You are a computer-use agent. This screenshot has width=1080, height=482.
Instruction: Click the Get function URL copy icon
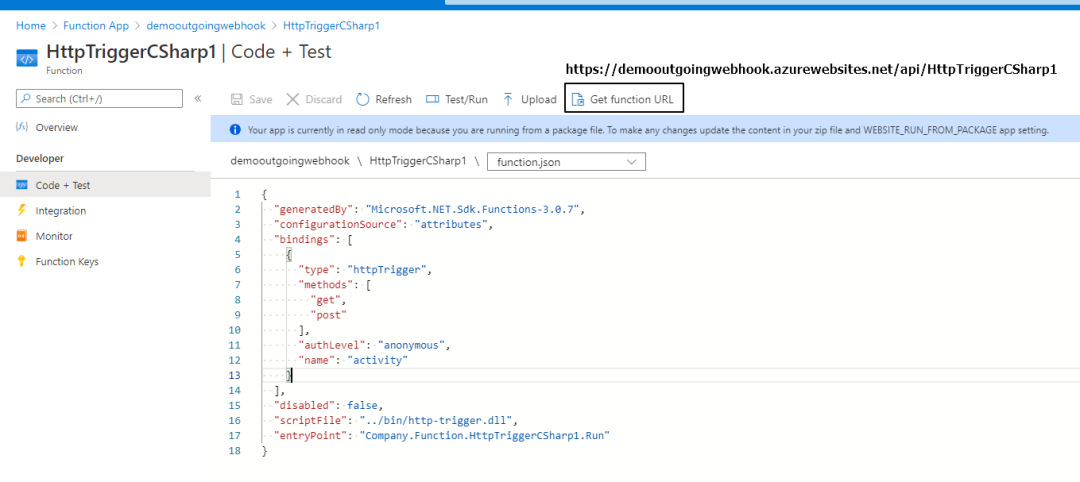pos(578,100)
